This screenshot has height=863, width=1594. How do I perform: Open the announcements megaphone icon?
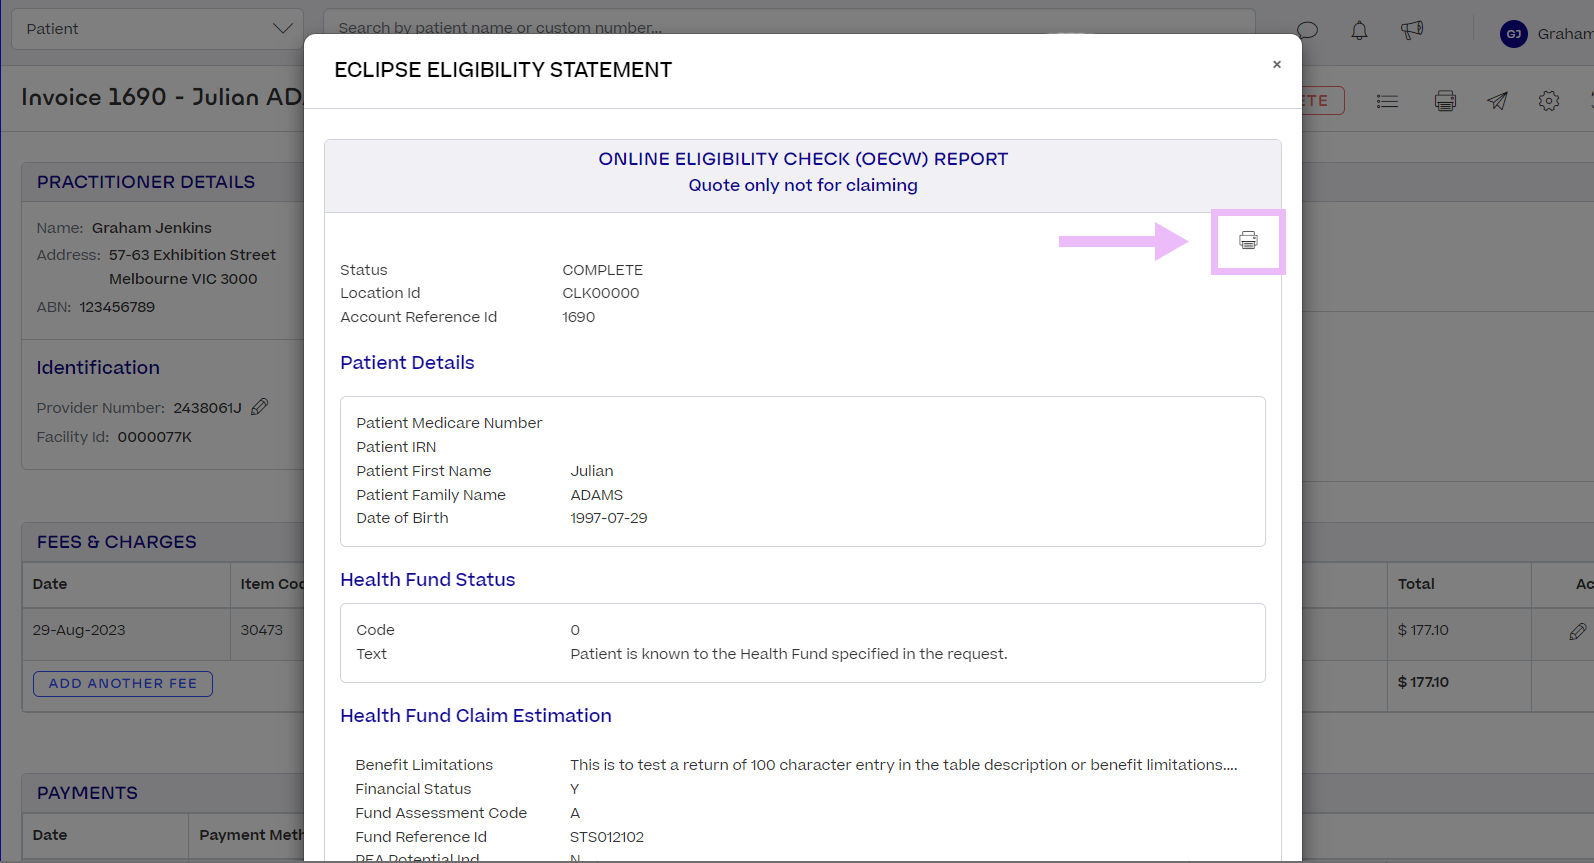tap(1412, 31)
